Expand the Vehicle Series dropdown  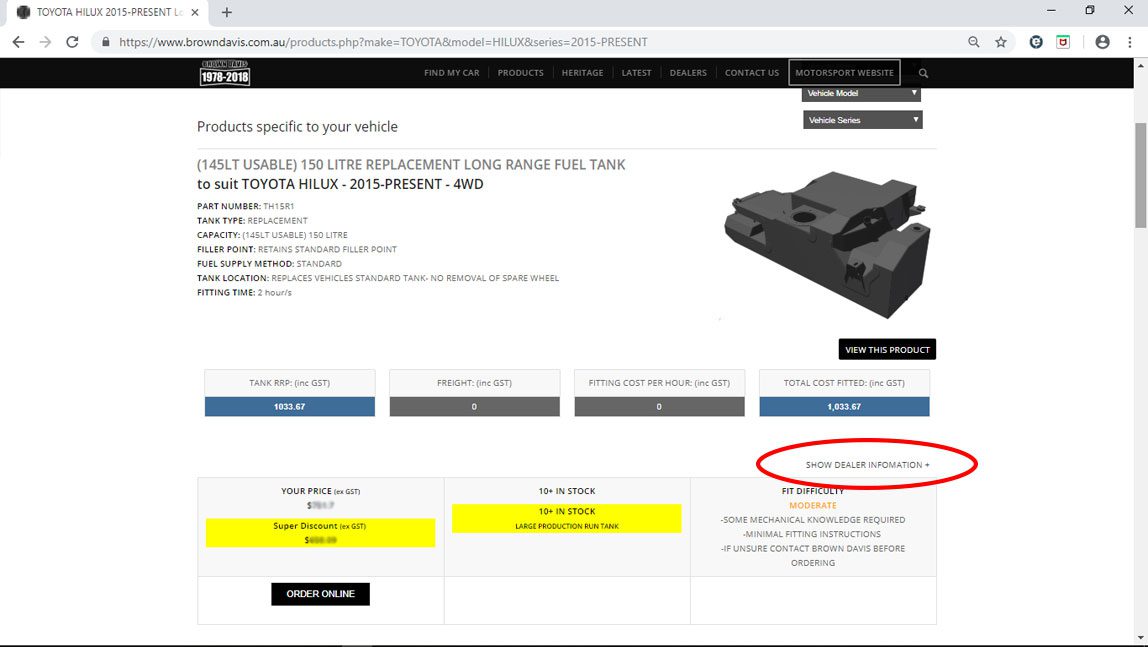[x=862, y=120]
